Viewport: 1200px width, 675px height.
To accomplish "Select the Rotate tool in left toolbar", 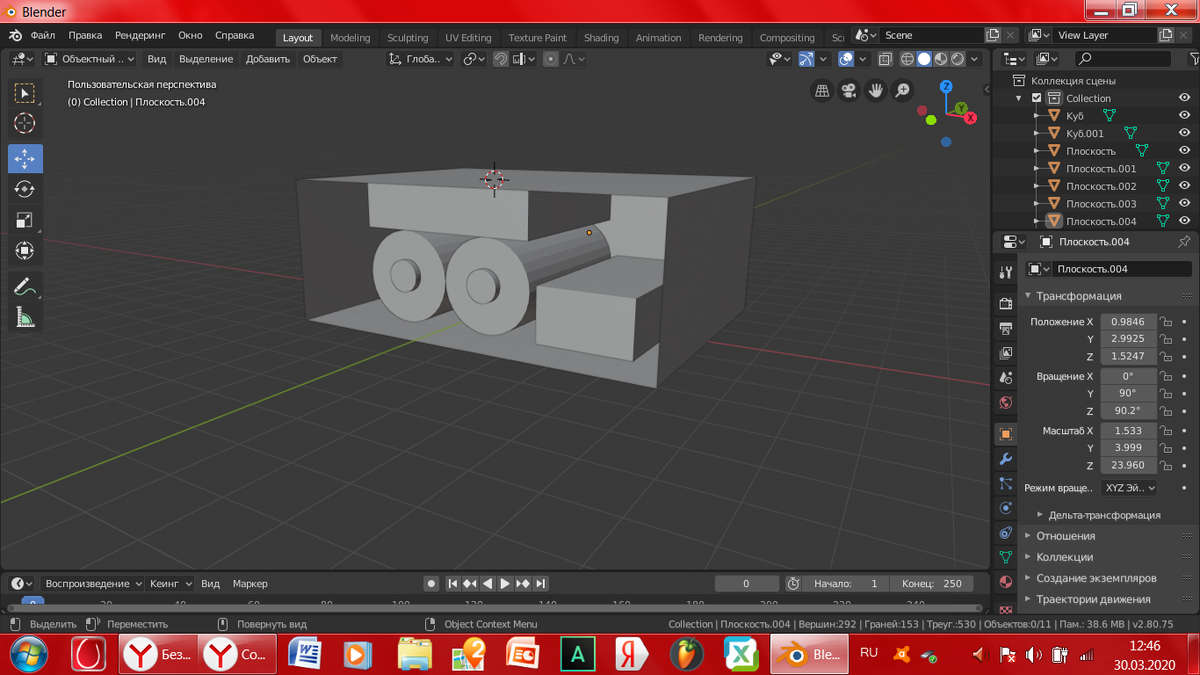I will pyautogui.click(x=25, y=189).
